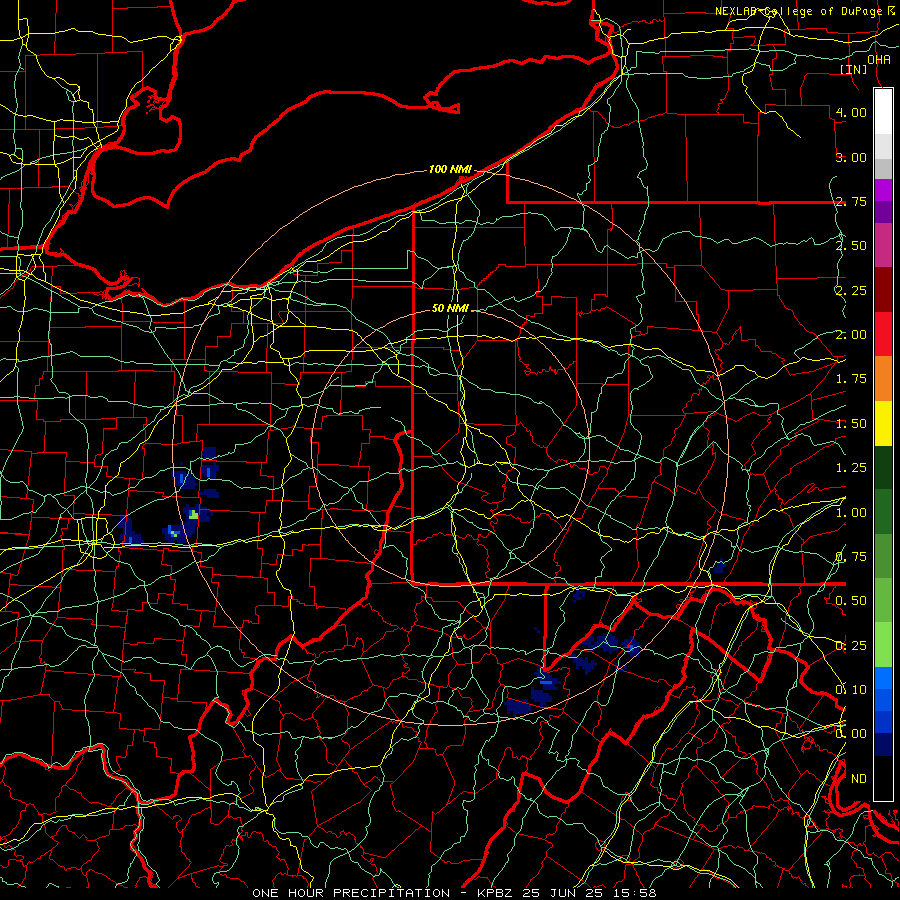Select the black ND legend swatch
Image resolution: width=900 pixels, height=900 pixels.
click(x=883, y=778)
